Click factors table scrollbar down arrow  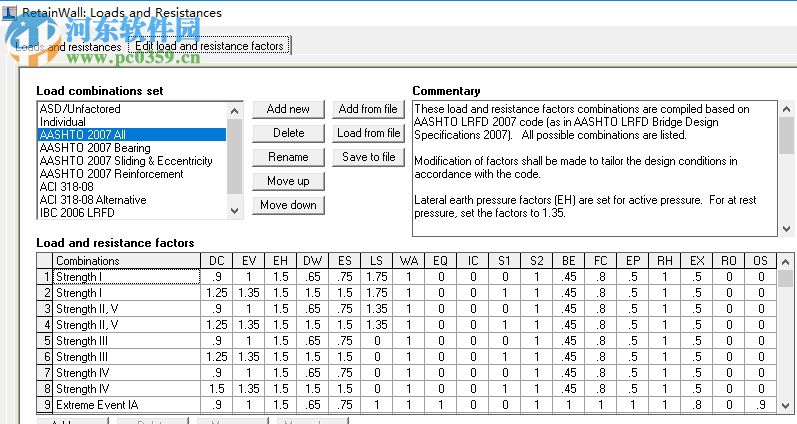pos(786,405)
